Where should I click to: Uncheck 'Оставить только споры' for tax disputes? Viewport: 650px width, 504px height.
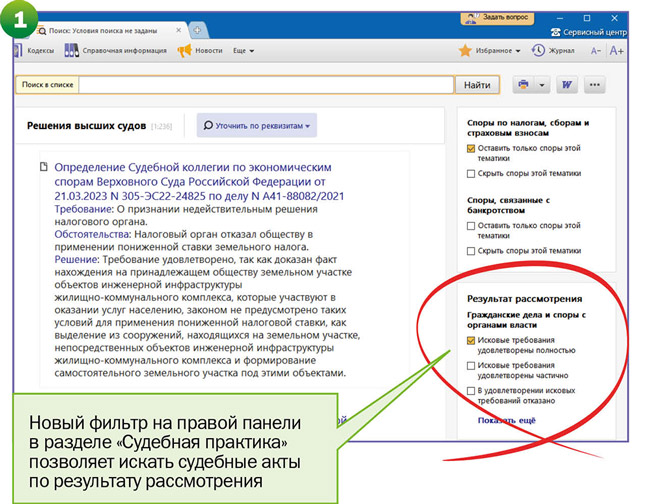point(471,148)
